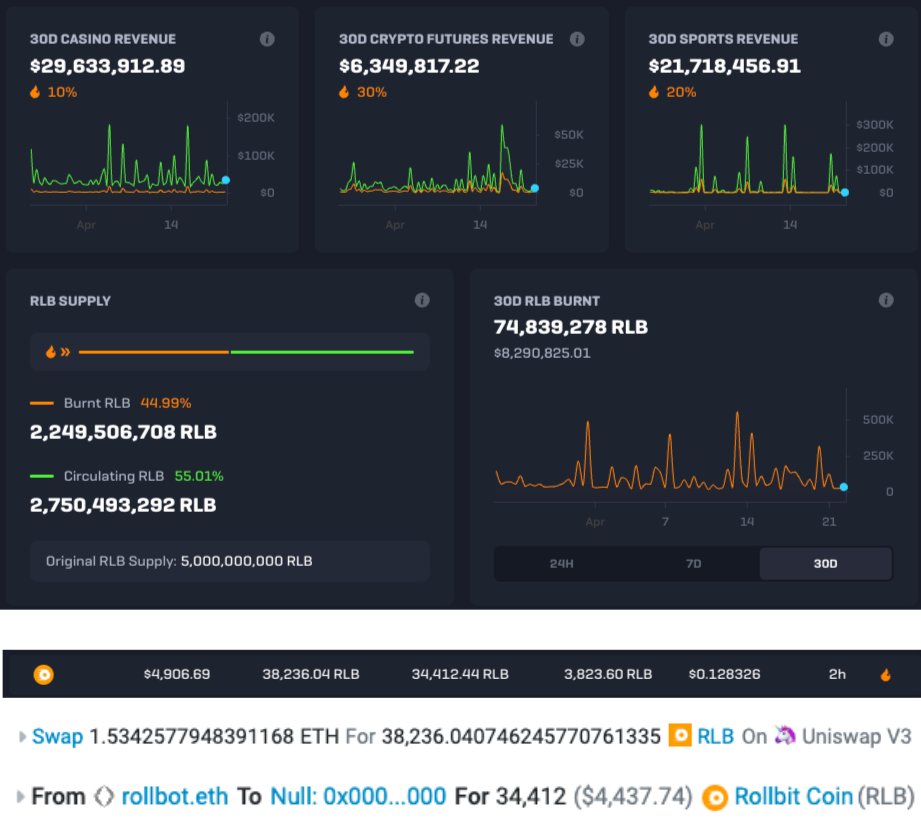
Task: Click the 3,823.60 RLB cell in the burn row
Action: coord(608,674)
